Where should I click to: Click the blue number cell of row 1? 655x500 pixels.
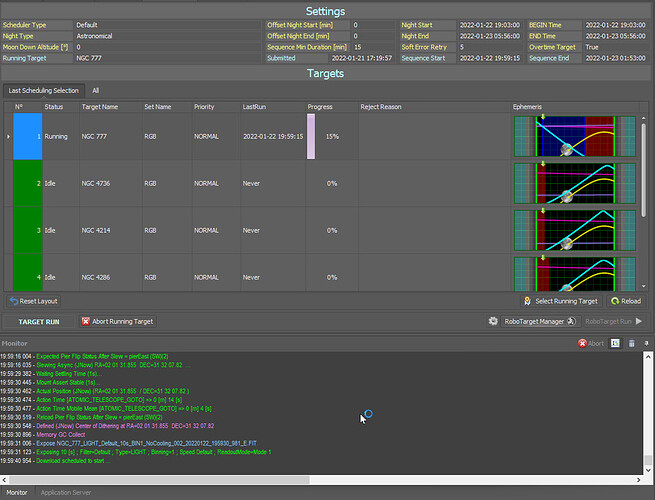tap(28, 137)
